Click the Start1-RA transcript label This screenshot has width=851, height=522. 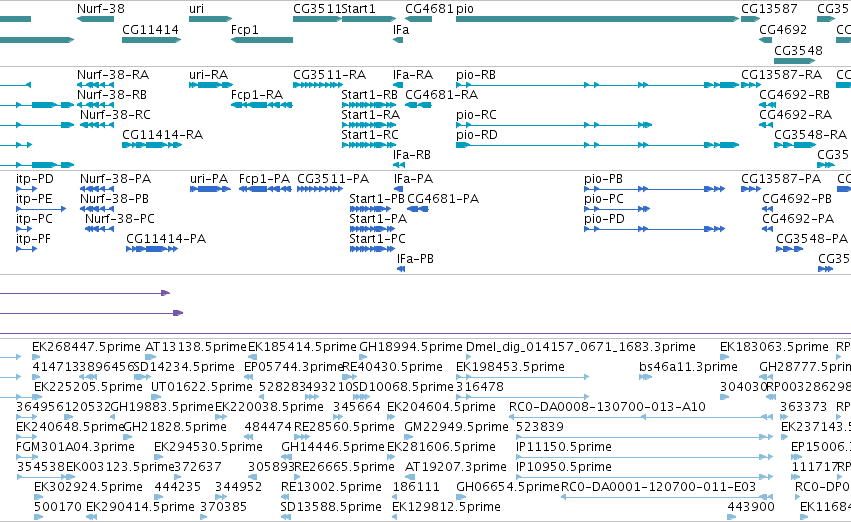370,114
